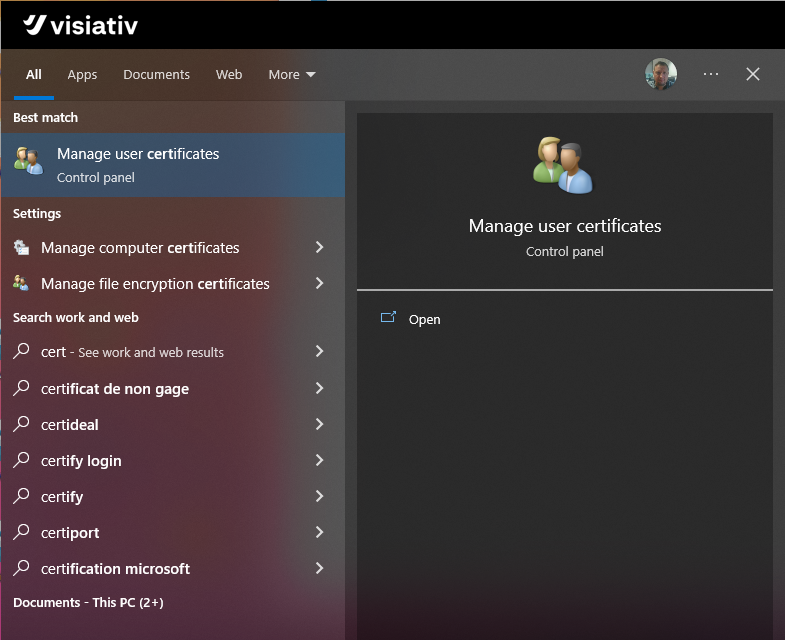This screenshot has width=785, height=640.
Task: Click the Manage computer certificates icon
Action: [21, 248]
